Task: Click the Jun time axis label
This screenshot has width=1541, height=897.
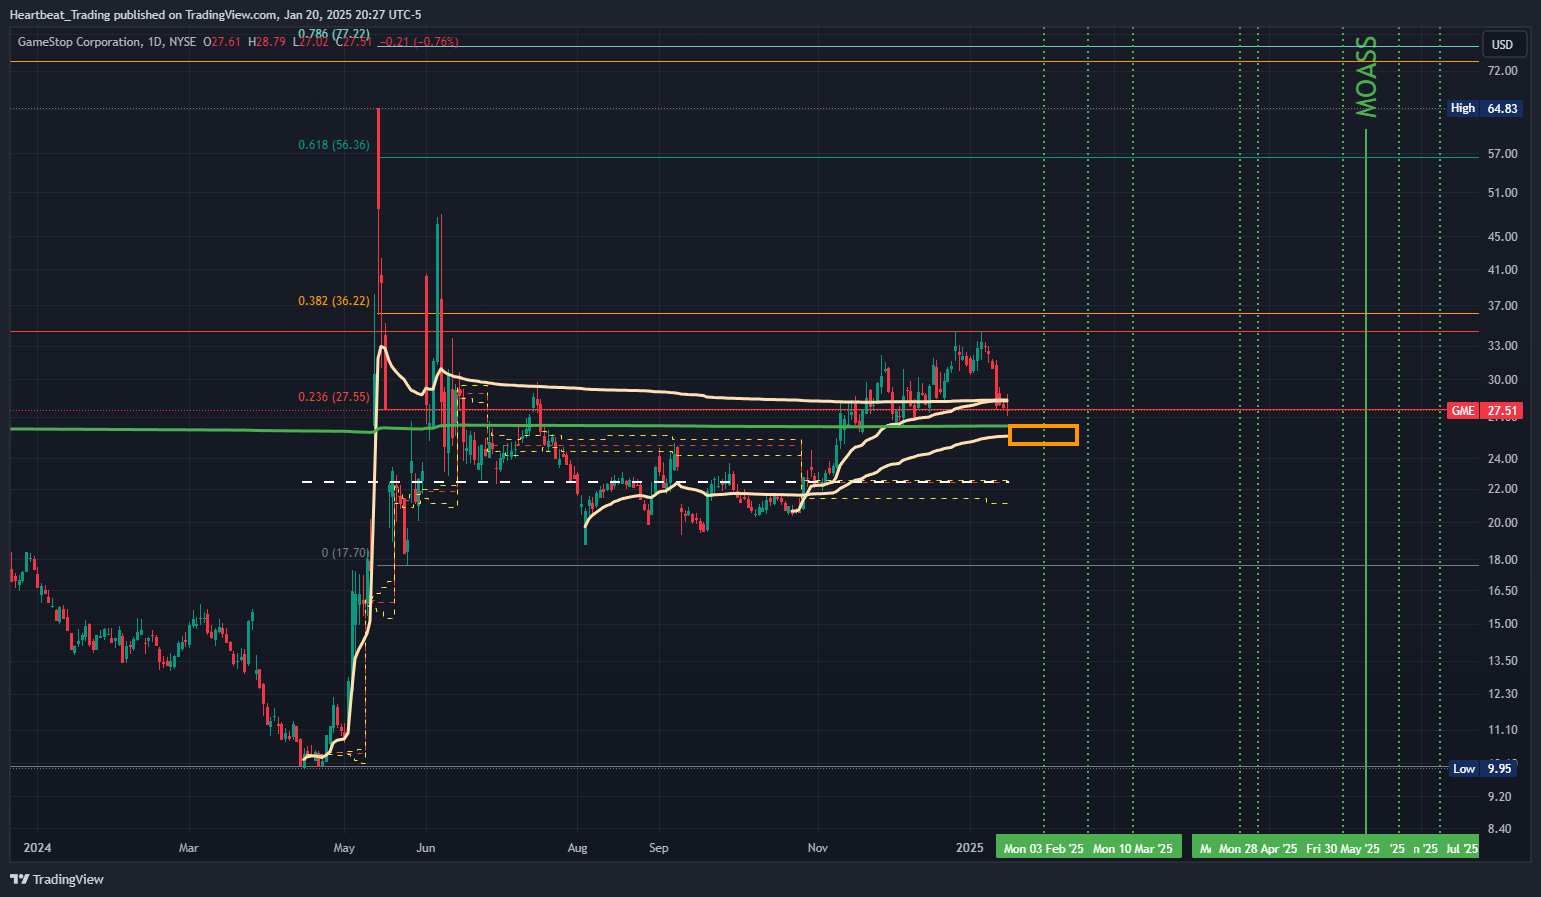Action: pos(426,848)
